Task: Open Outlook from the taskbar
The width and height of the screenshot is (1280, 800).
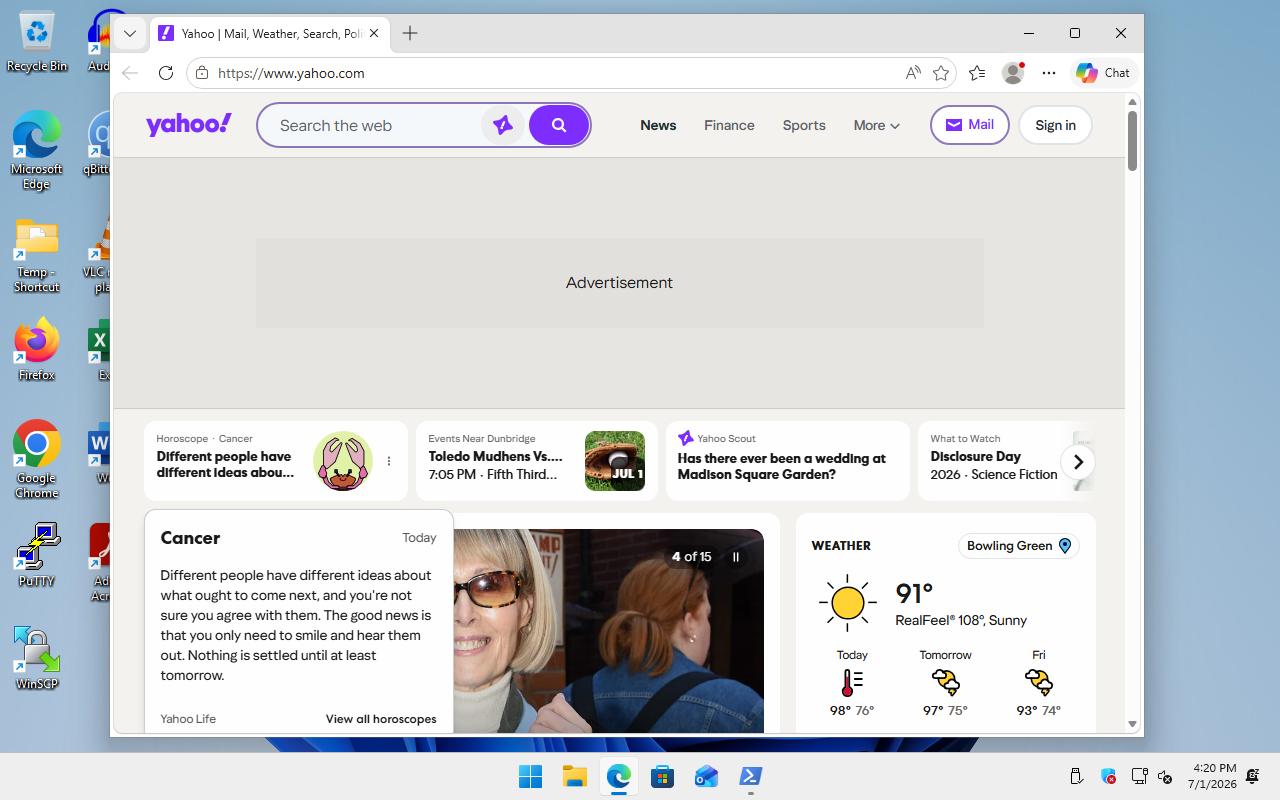Action: (706, 776)
